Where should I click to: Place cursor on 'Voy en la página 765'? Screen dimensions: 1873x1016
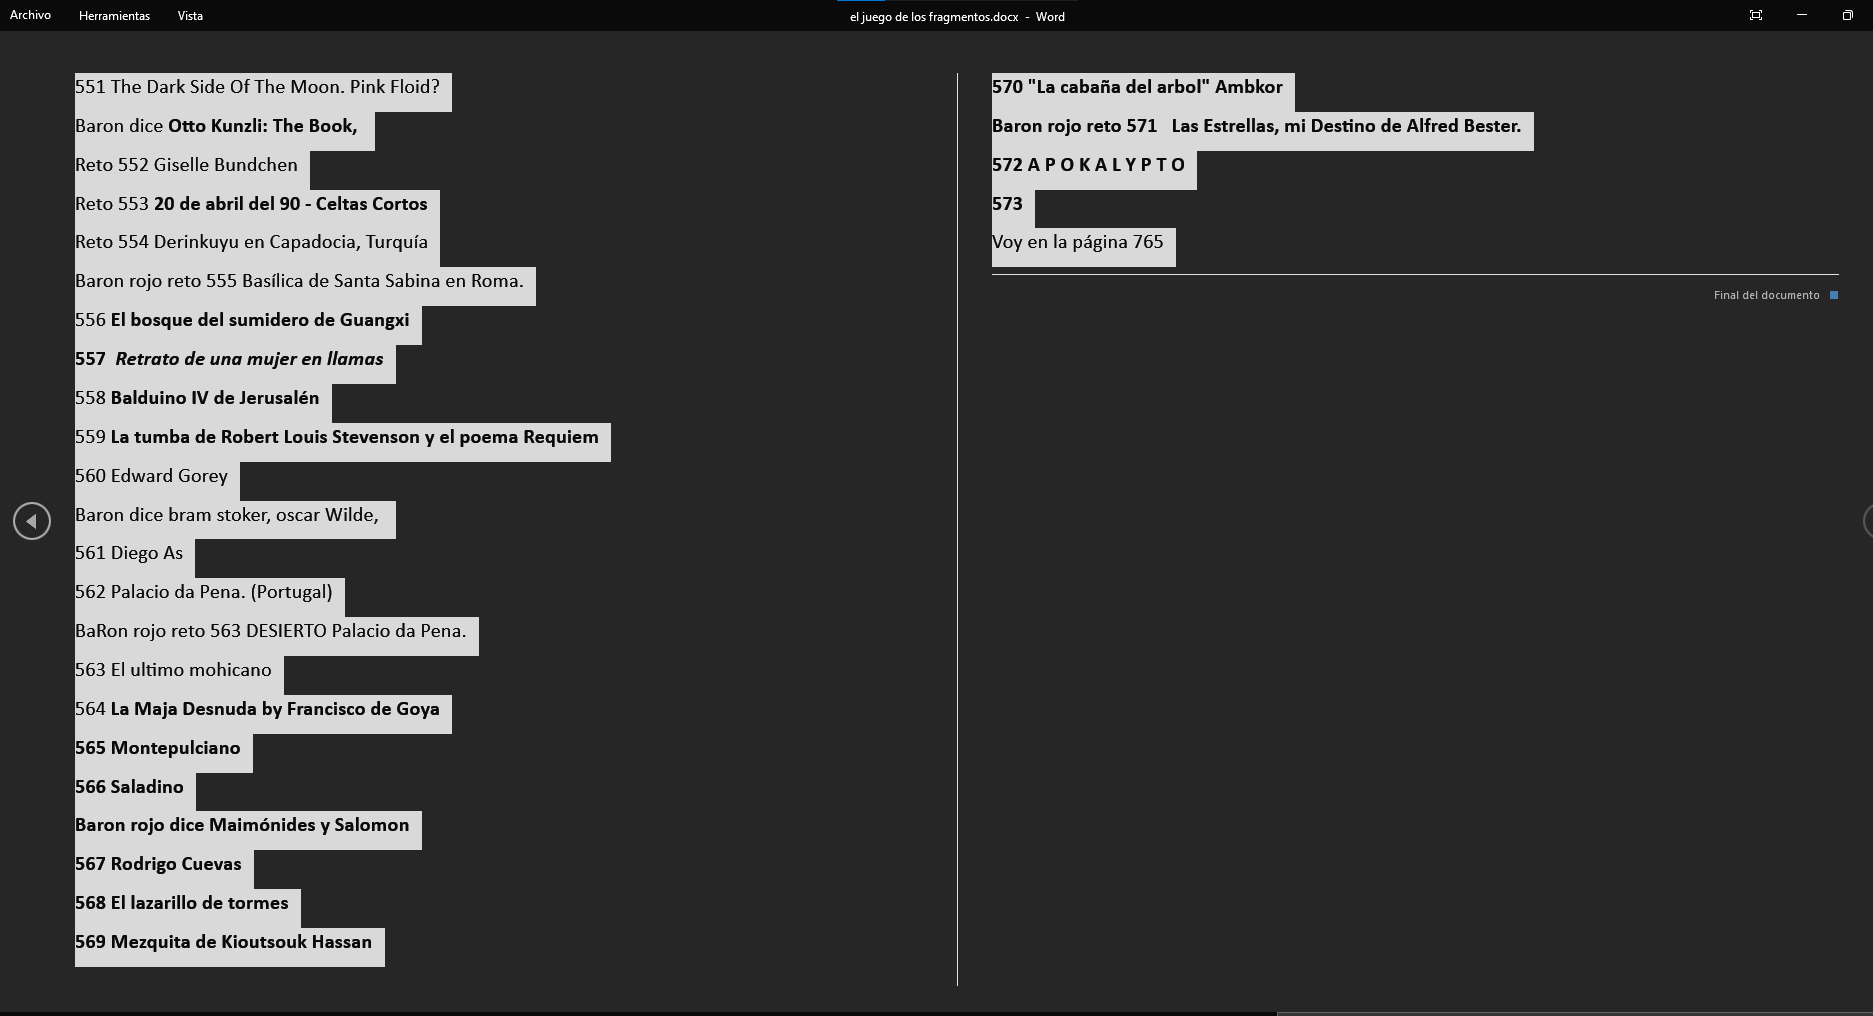coord(1077,242)
